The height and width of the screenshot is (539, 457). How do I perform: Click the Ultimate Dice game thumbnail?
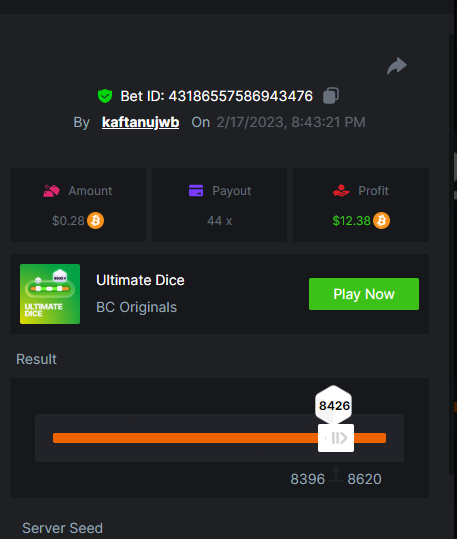(x=50, y=294)
